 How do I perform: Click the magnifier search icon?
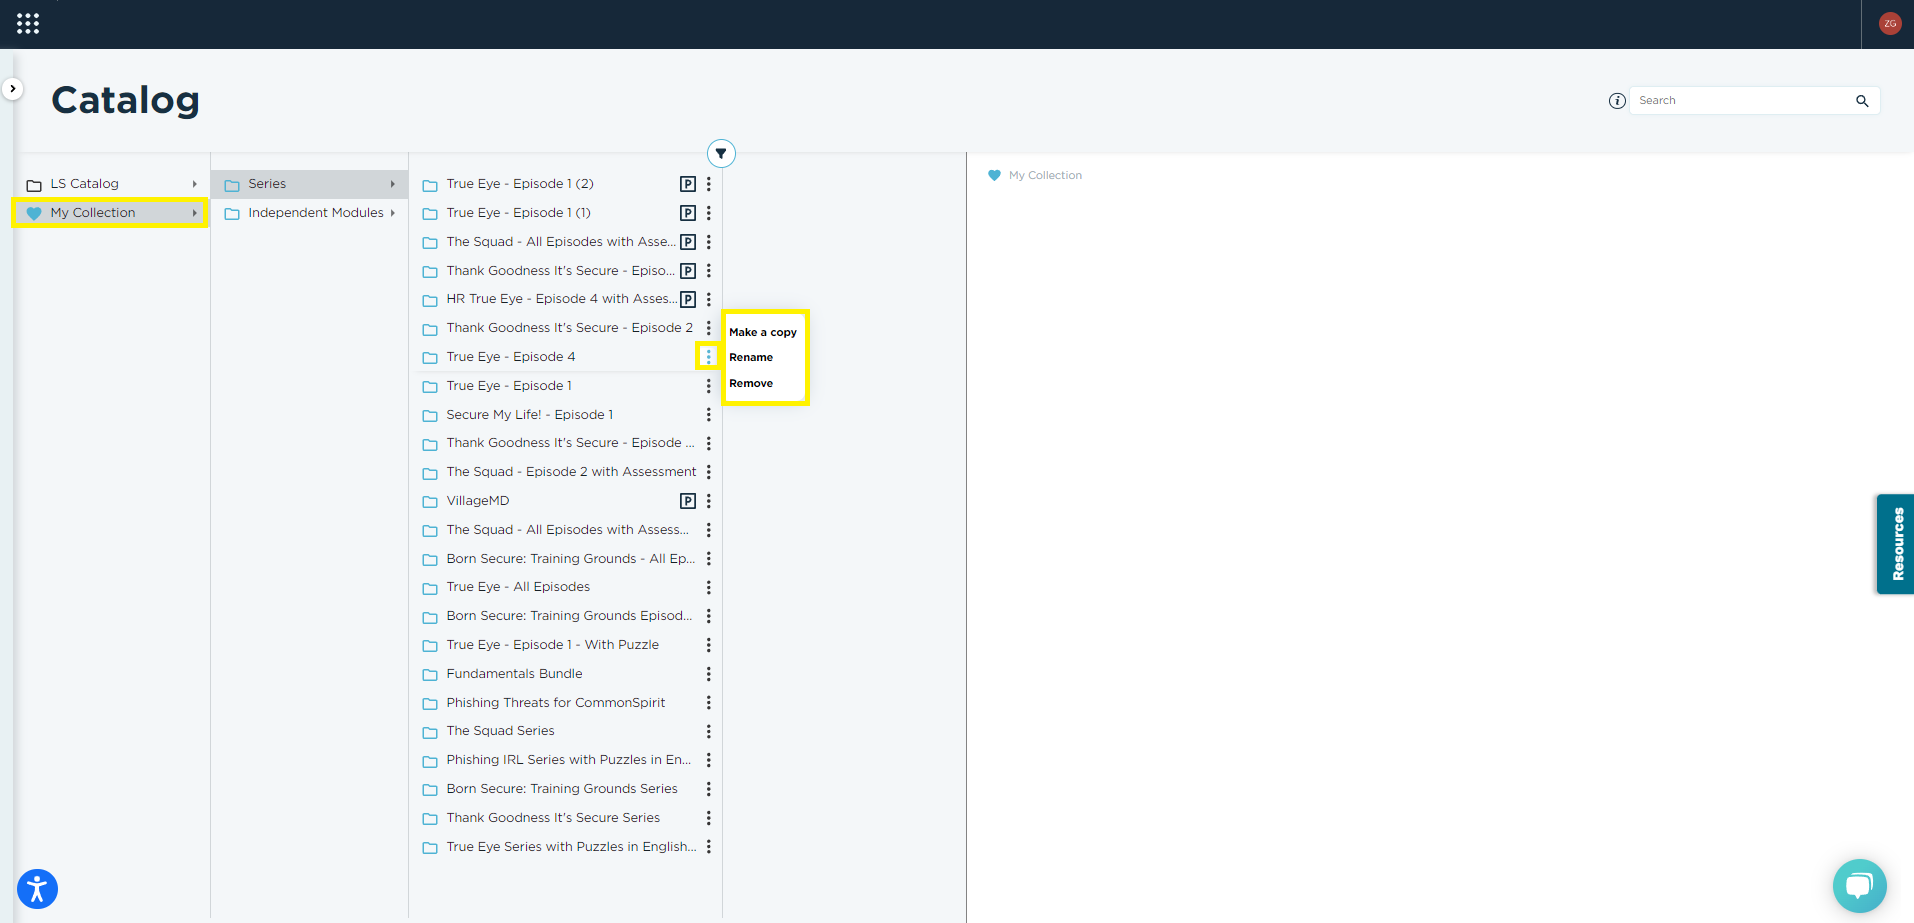point(1862,101)
